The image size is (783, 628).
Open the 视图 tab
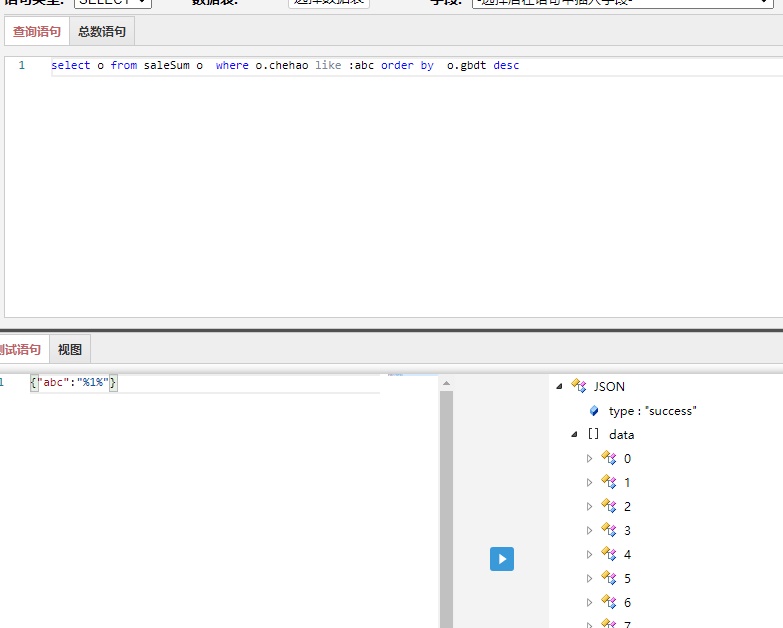click(x=70, y=349)
